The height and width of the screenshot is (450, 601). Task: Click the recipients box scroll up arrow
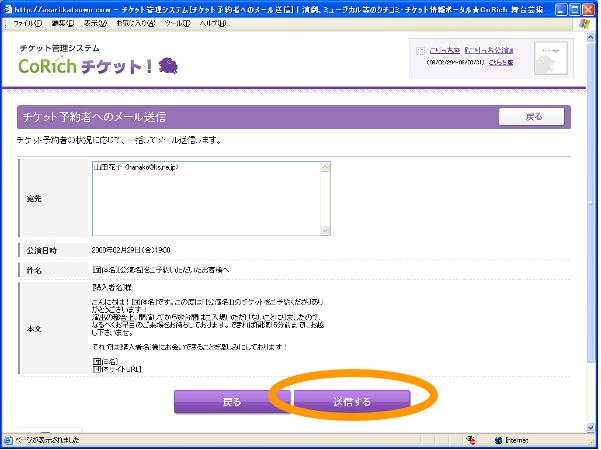[325, 168]
